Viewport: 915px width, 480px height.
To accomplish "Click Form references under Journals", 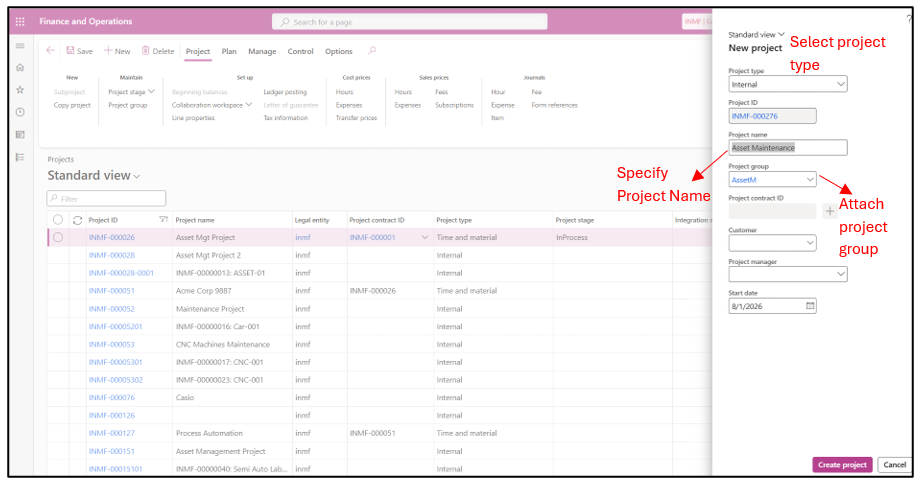I will point(554,105).
